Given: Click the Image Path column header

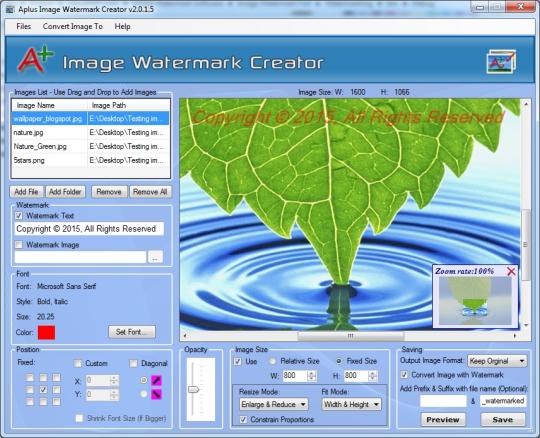Looking at the screenshot, I should 129,105.
